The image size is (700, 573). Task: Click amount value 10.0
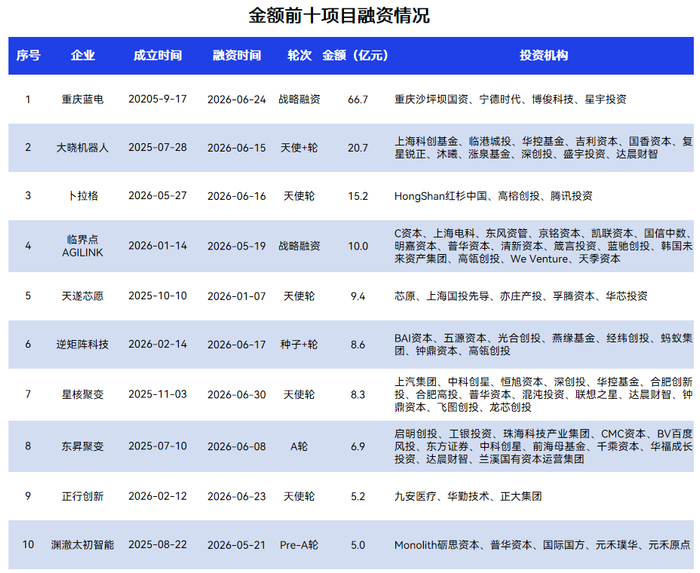pos(358,246)
